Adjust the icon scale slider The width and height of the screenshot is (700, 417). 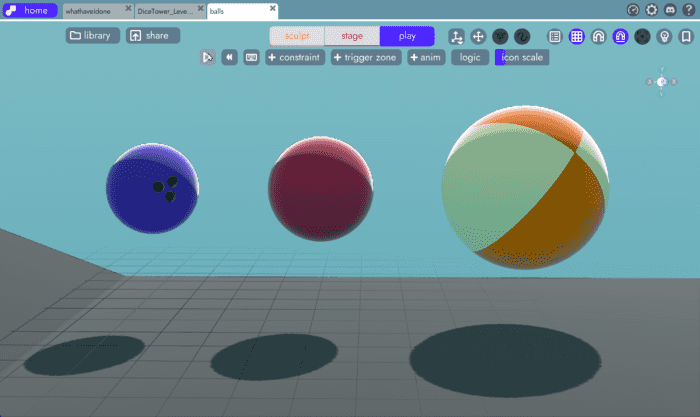point(522,57)
